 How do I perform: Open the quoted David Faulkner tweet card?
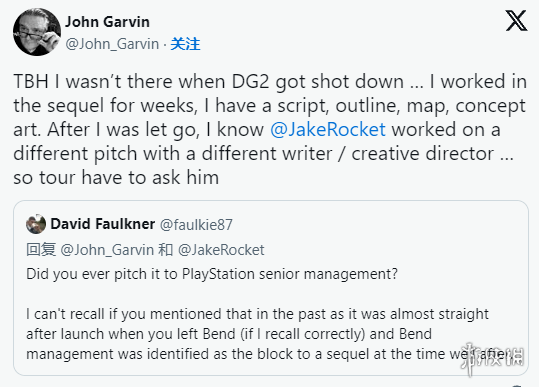[x=271, y=288]
